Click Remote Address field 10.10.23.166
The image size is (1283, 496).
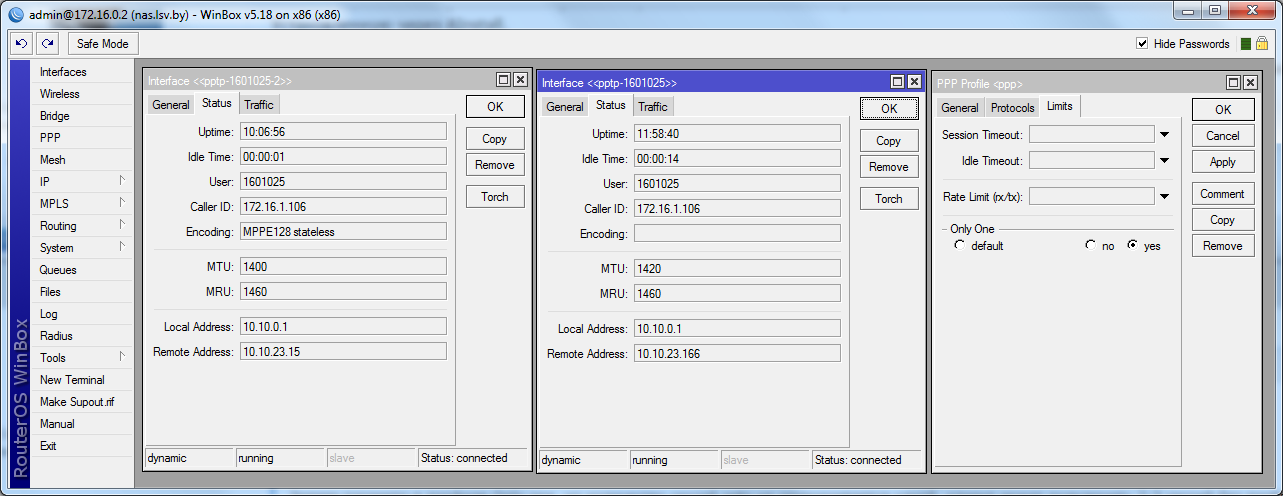tap(737, 354)
